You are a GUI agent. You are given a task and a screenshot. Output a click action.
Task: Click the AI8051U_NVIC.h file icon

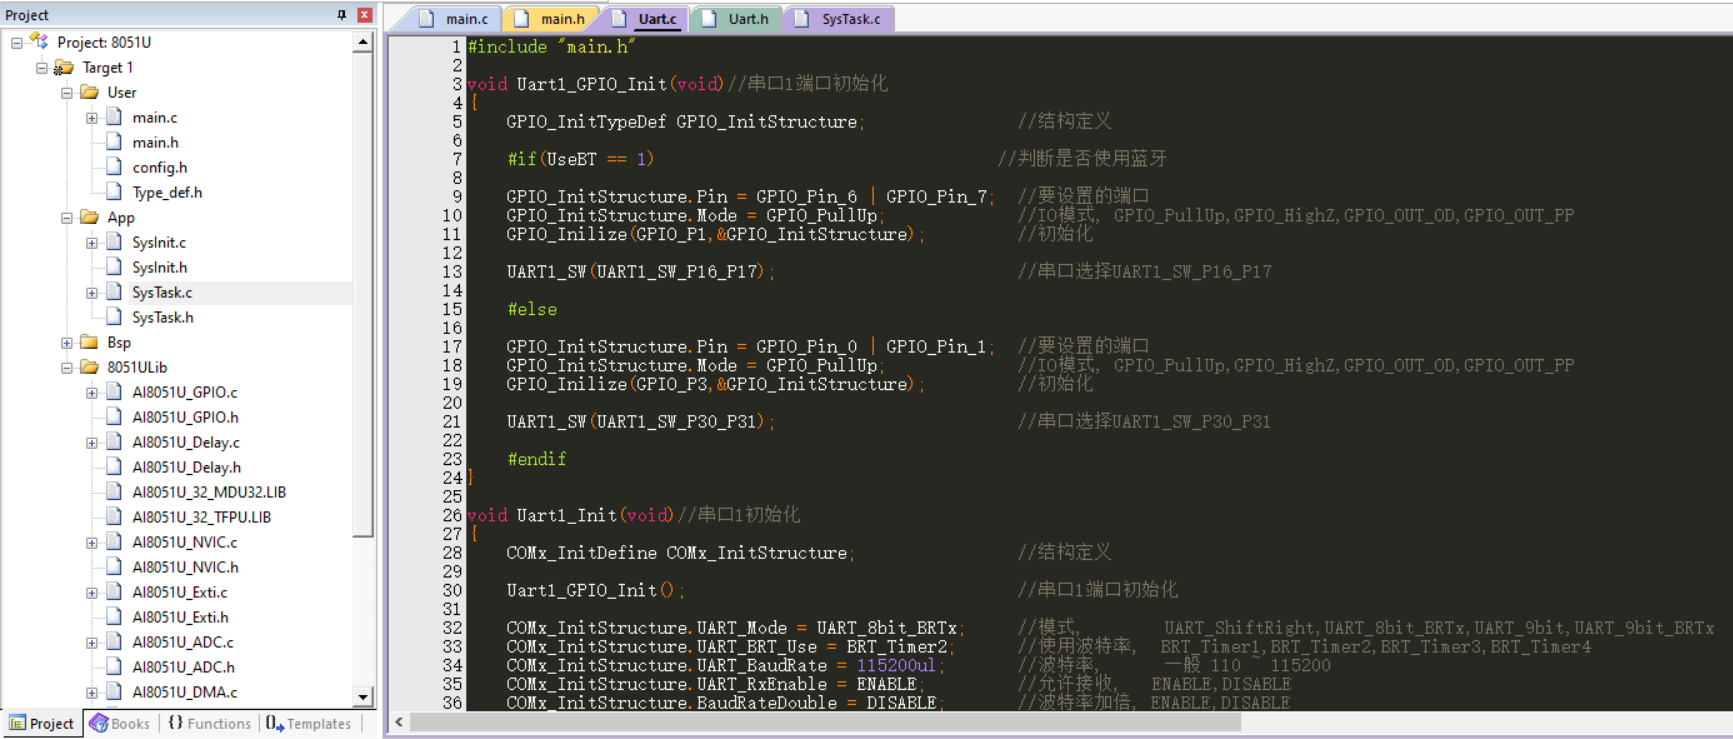tap(115, 567)
